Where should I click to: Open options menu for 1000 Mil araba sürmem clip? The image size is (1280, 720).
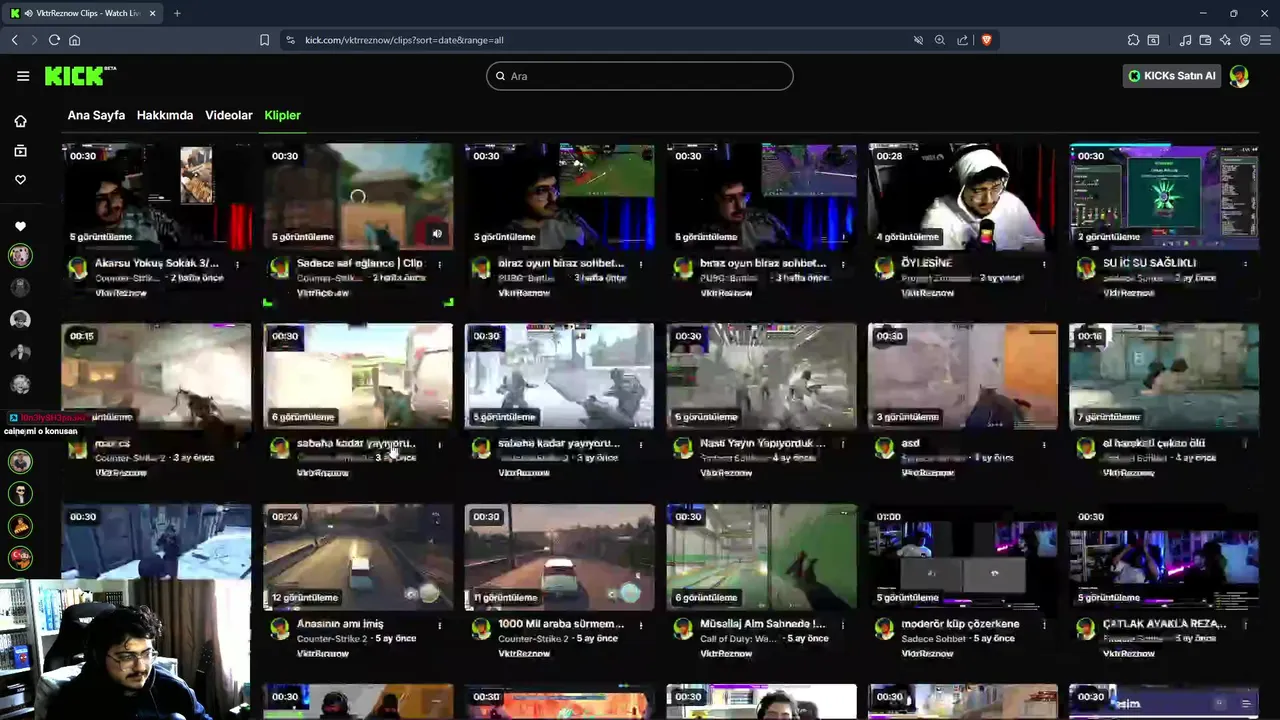641,625
